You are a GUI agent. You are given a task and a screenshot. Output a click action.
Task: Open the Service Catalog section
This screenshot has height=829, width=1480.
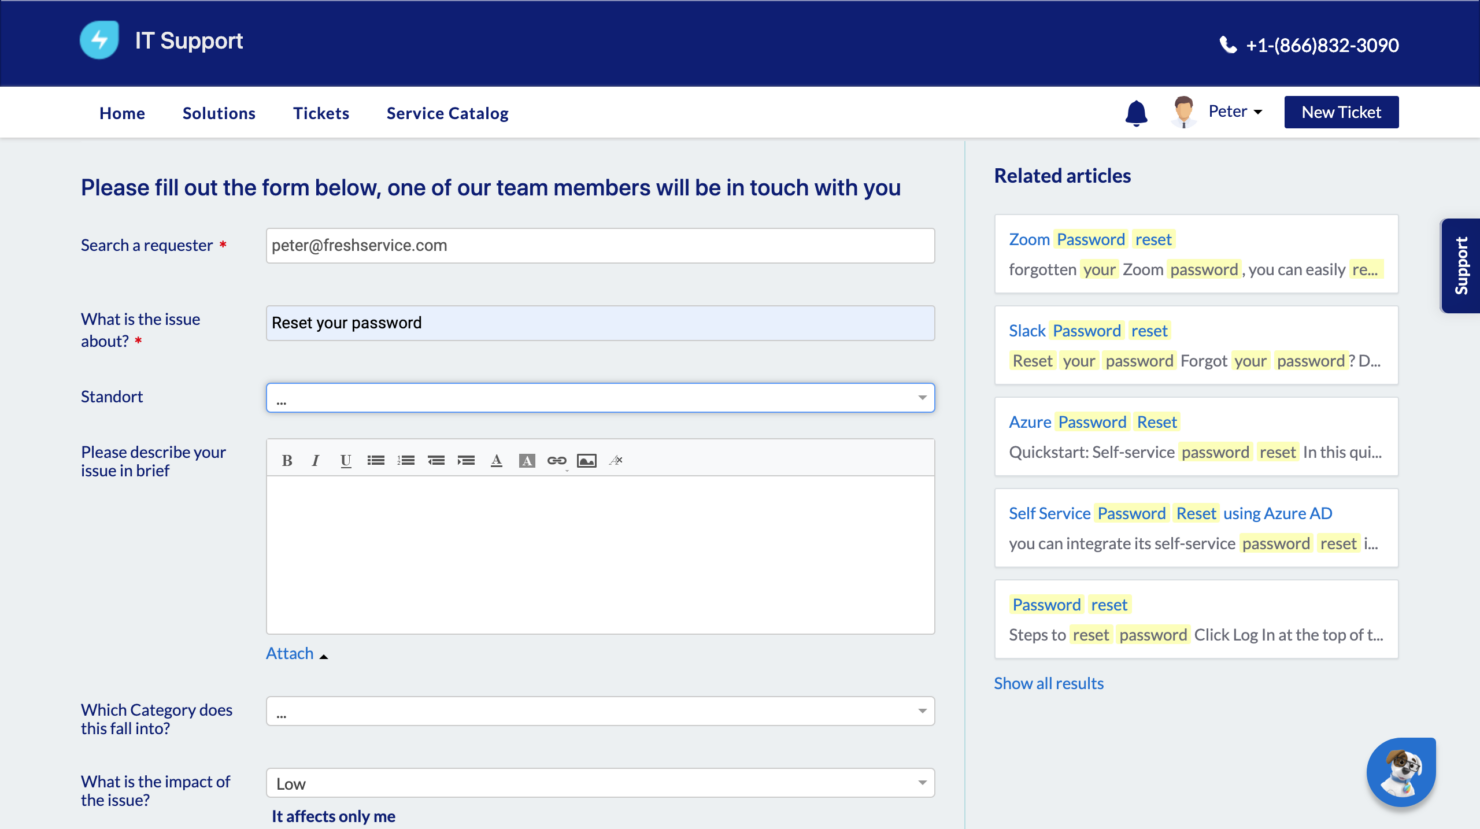click(x=447, y=113)
